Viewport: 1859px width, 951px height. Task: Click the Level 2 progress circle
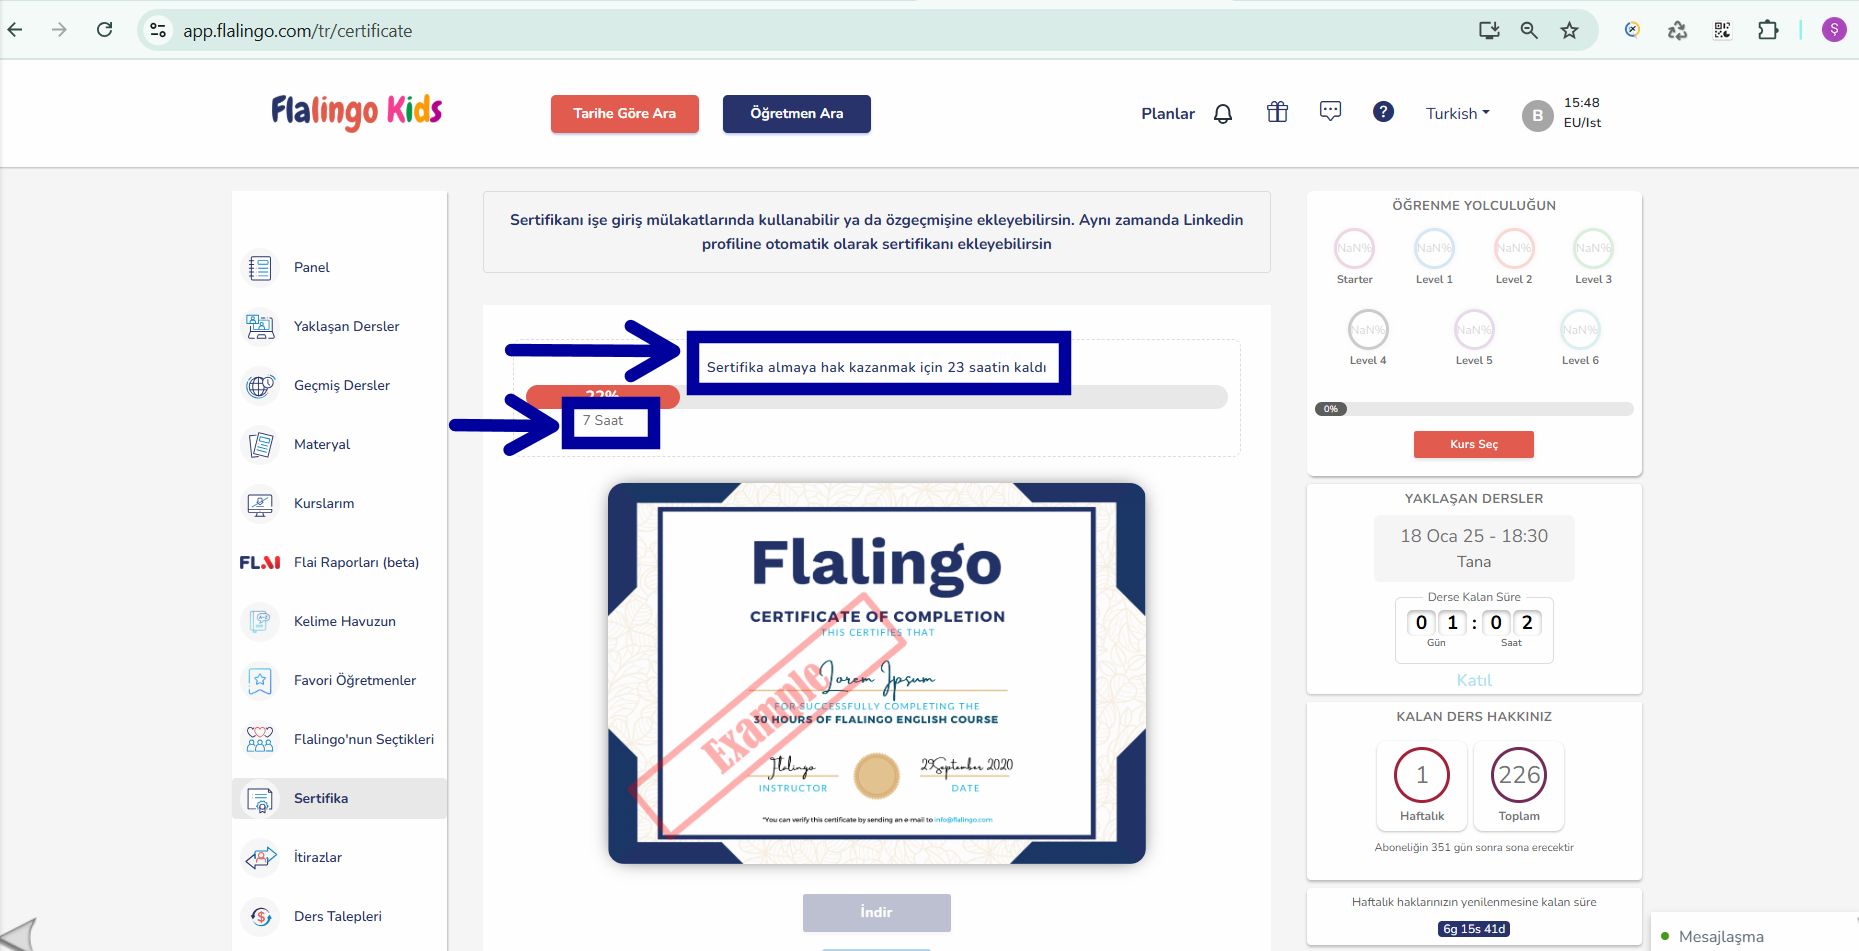click(x=1514, y=248)
